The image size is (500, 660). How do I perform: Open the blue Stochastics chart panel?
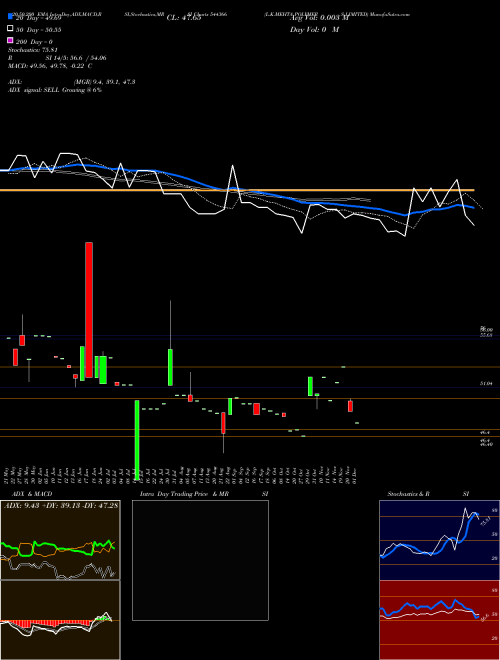[439, 540]
